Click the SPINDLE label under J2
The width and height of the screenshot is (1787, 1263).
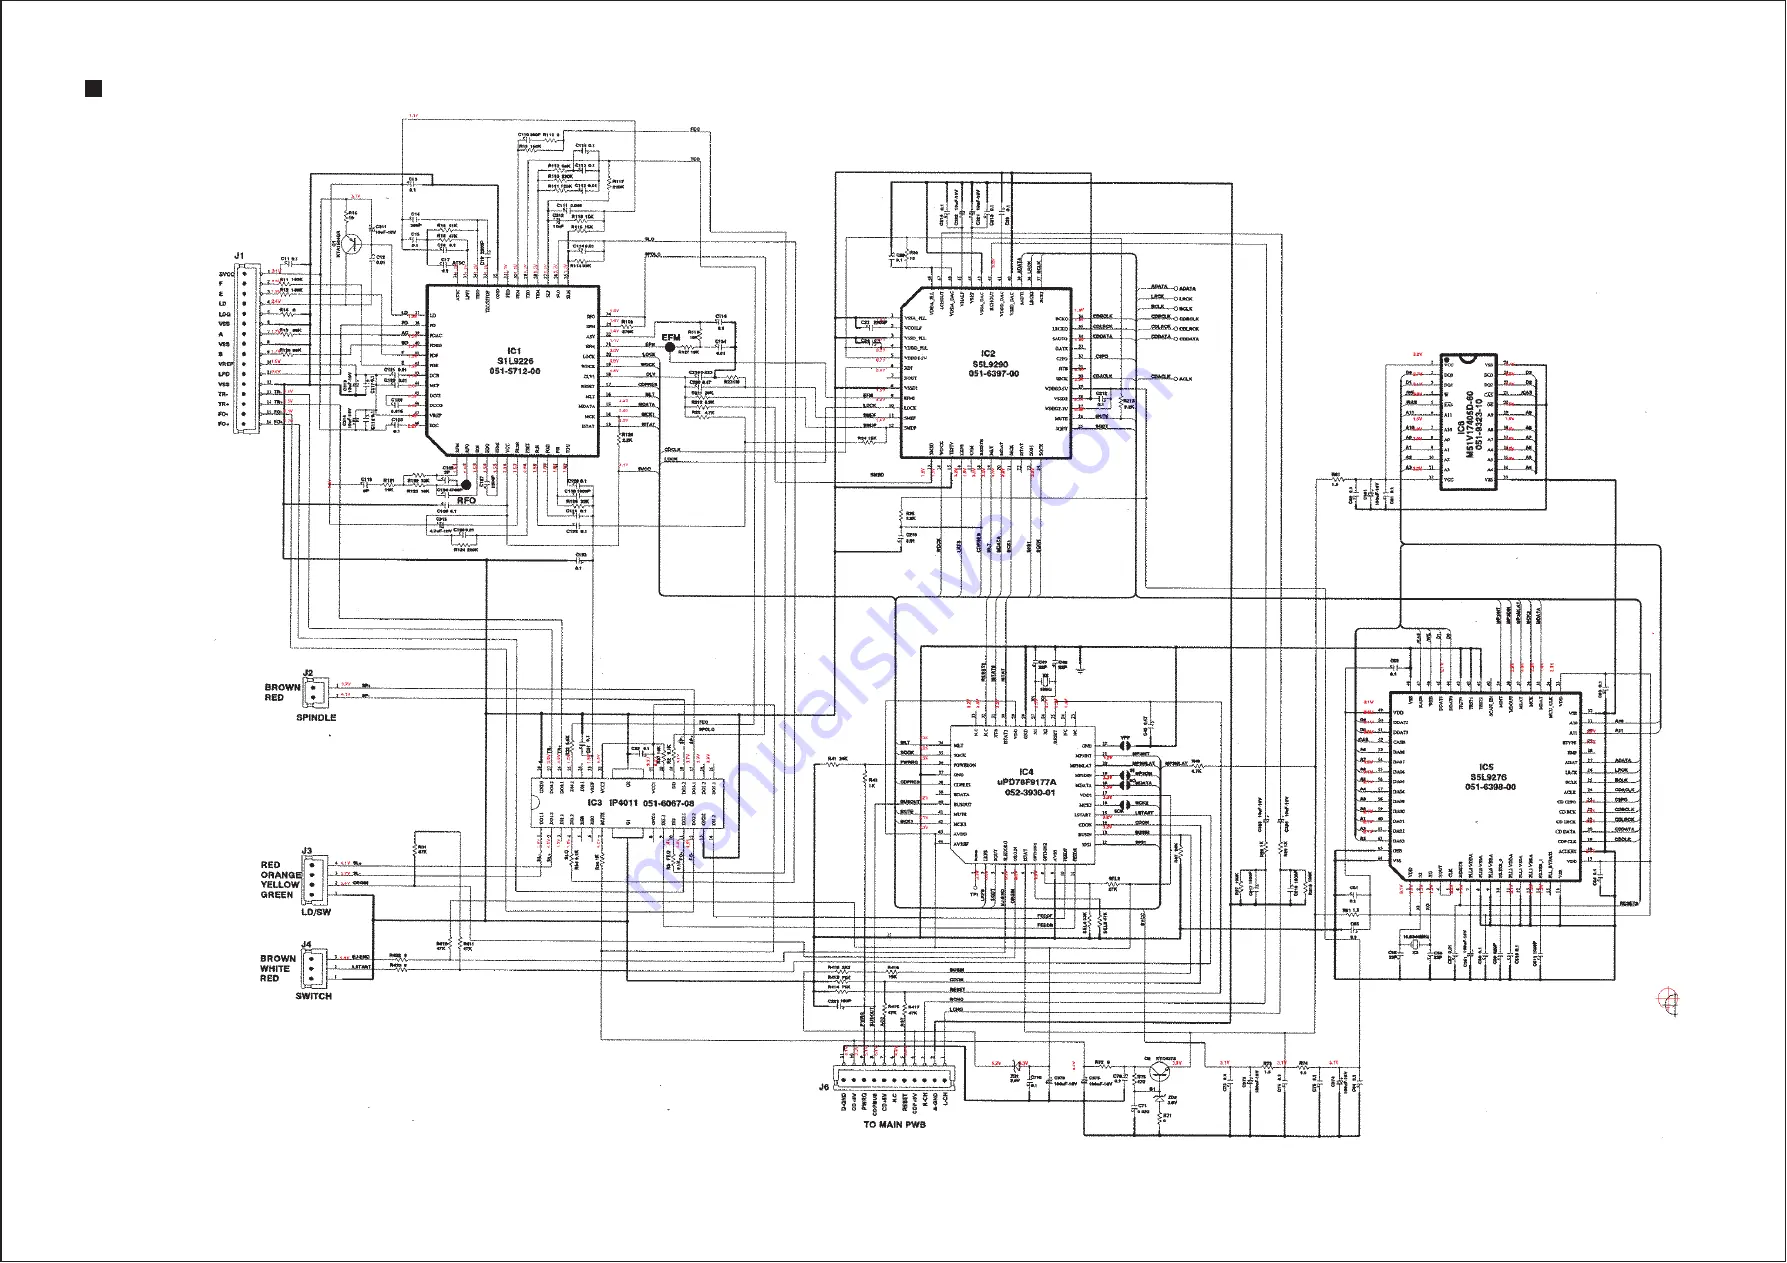316,718
